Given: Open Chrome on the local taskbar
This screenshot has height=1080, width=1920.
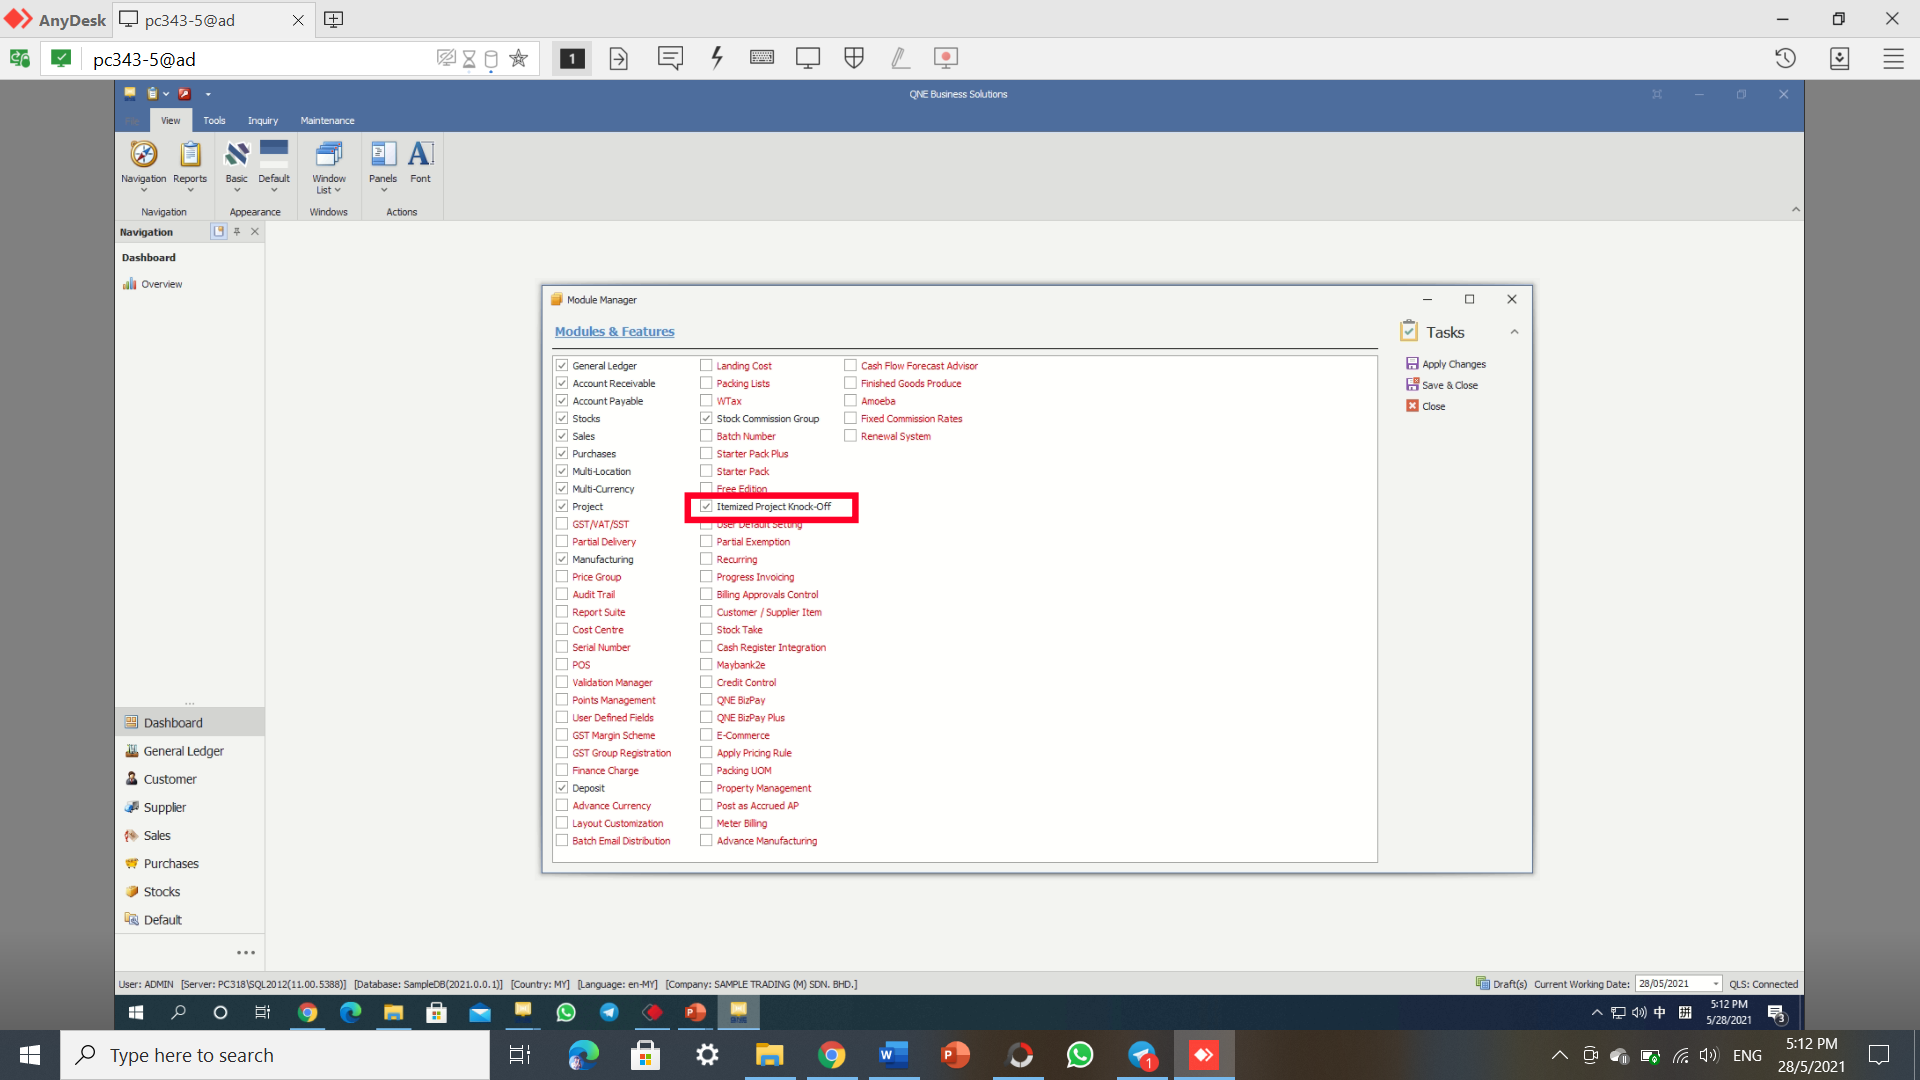Looking at the screenshot, I should click(831, 1055).
